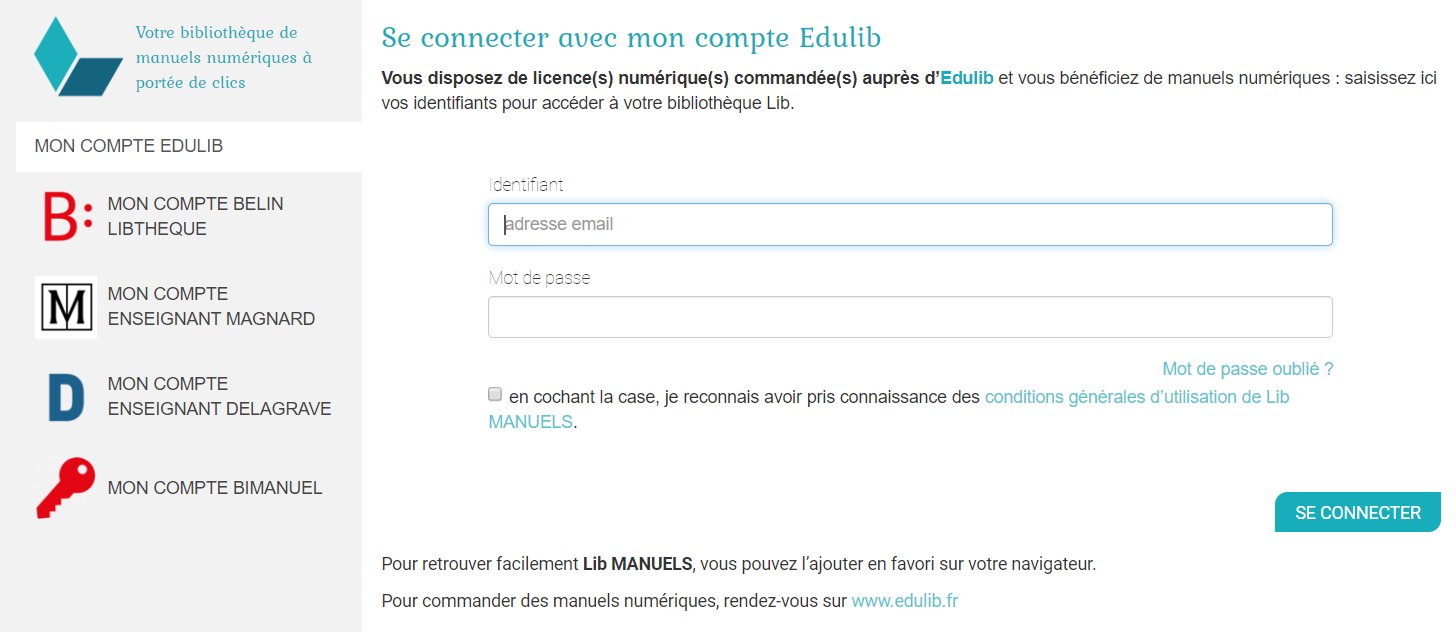Screen dimensions: 1456x632
Task: Click into the Mot de passe field
Action: (x=910, y=317)
